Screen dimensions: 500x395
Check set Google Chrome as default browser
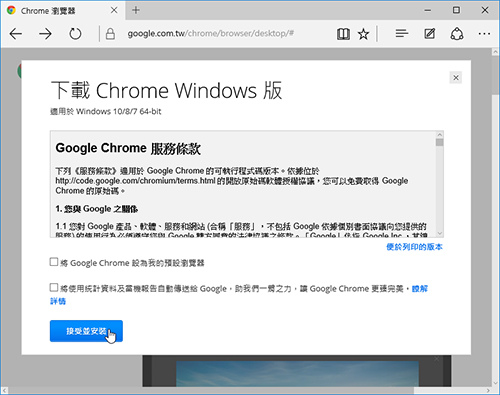click(54, 262)
